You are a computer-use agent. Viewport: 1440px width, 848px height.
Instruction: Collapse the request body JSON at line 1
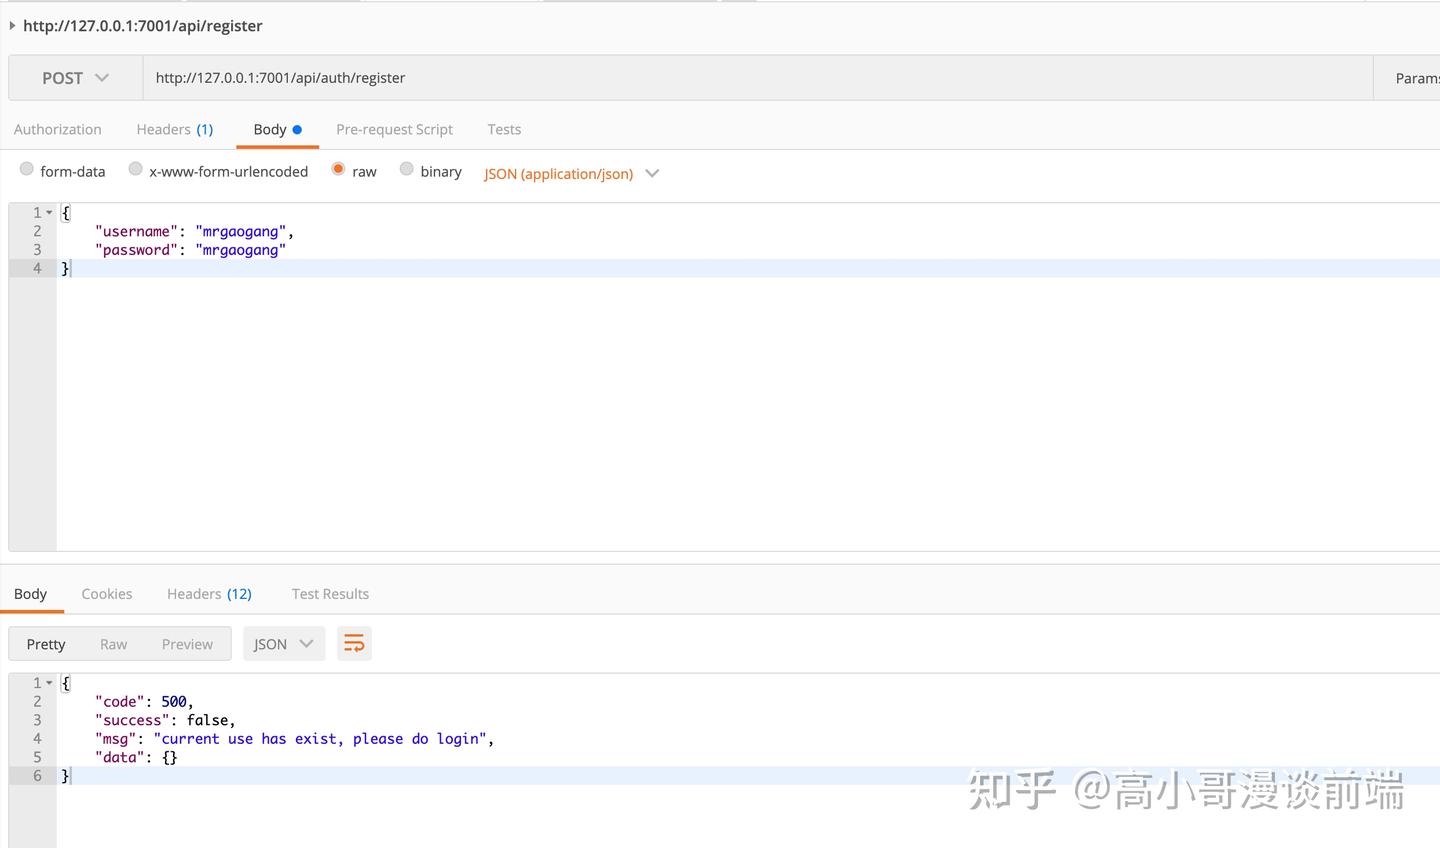tap(49, 212)
